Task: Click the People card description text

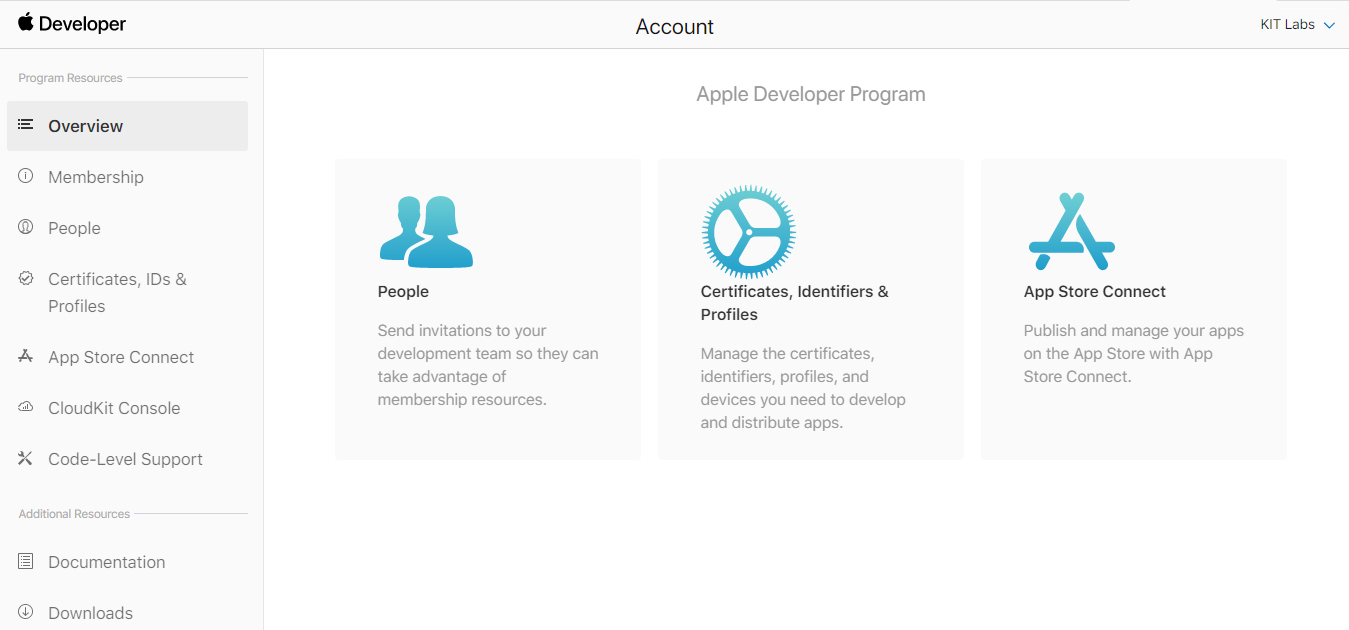Action: [x=488, y=365]
